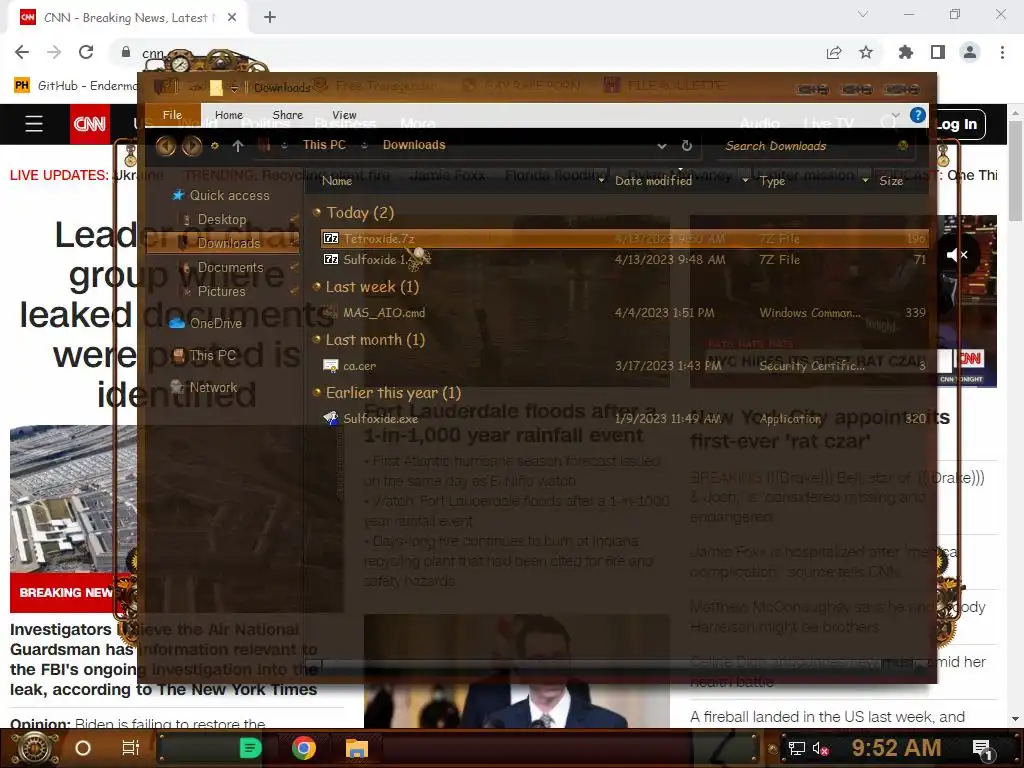Select the Tetroxide.7z file icon

point(331,238)
